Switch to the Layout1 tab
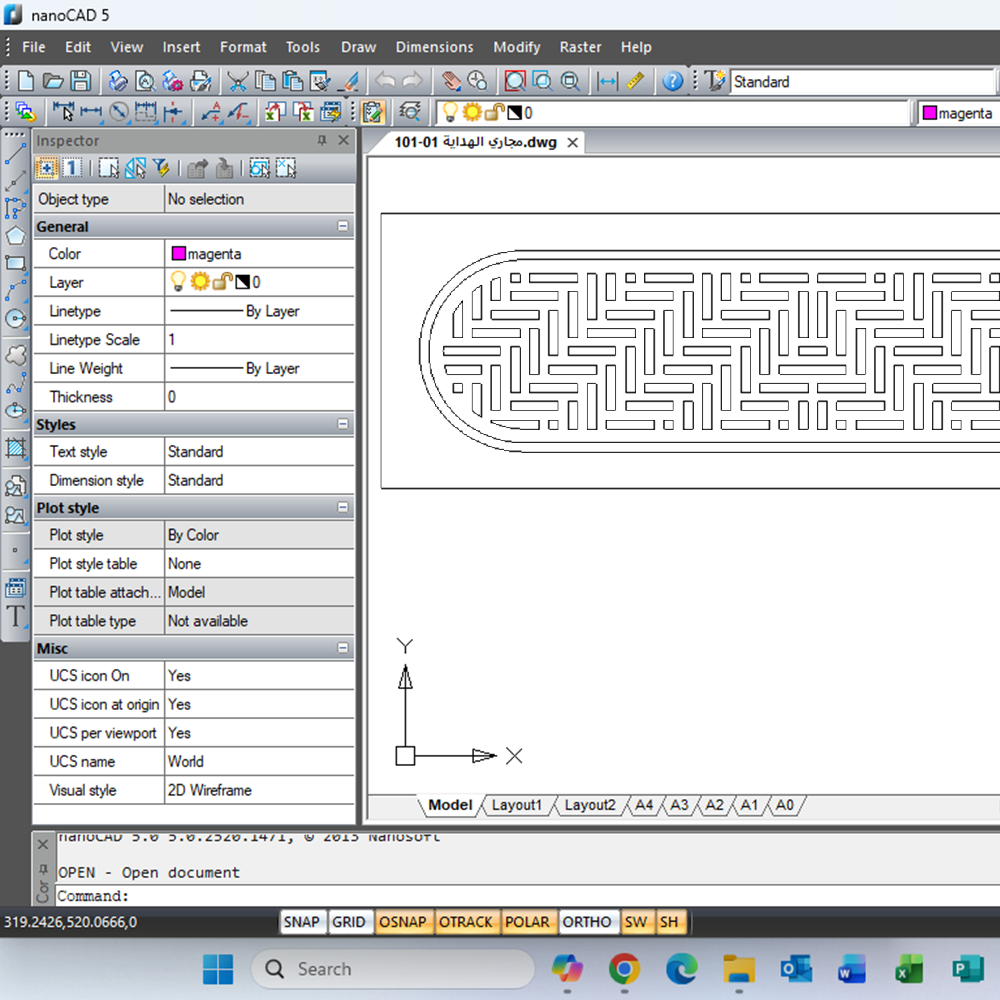1000x1000 pixels. 516,805
